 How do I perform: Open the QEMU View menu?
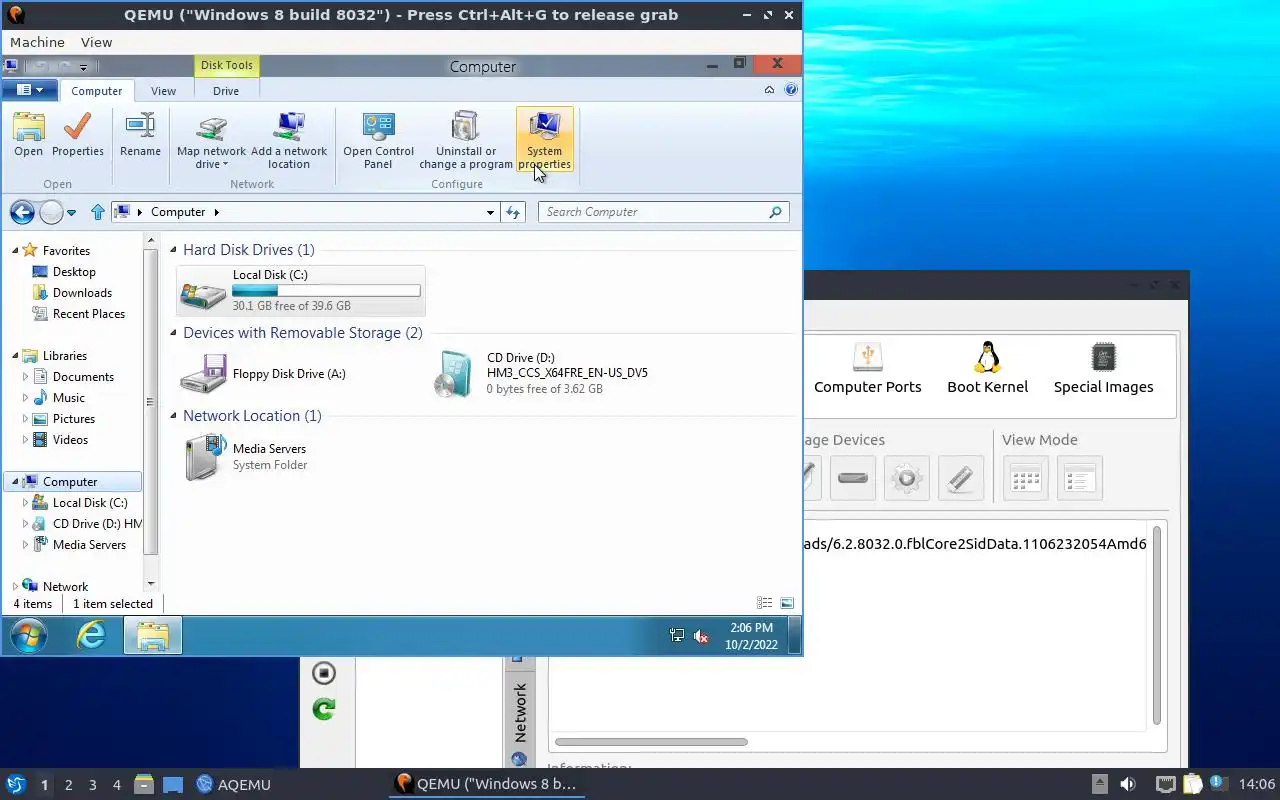coord(96,42)
